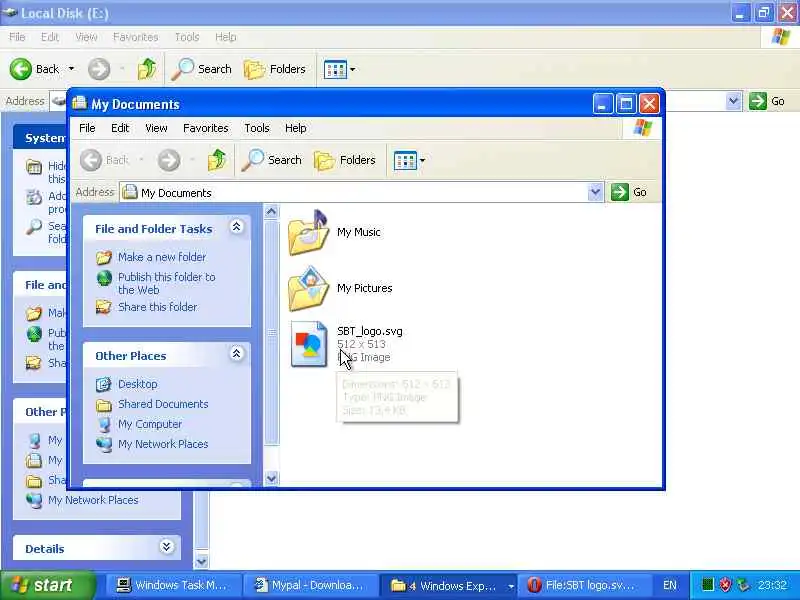
Task: Click Make a new folder link
Action: (162, 257)
